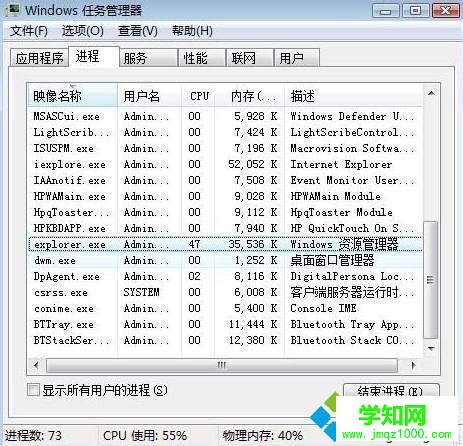Screen dimensions: 463x446
Task: Minimize the Task Manager window
Action: [386, 11]
